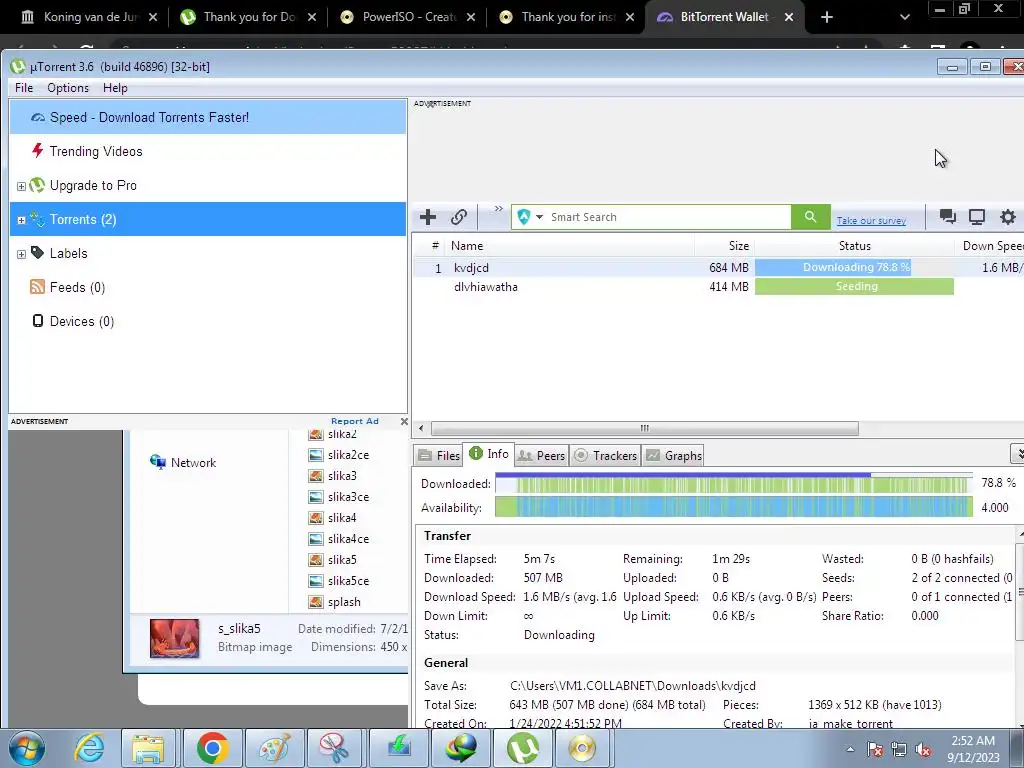1024x768 pixels.
Task: Close the sidebar advertisement
Action: coord(404,421)
